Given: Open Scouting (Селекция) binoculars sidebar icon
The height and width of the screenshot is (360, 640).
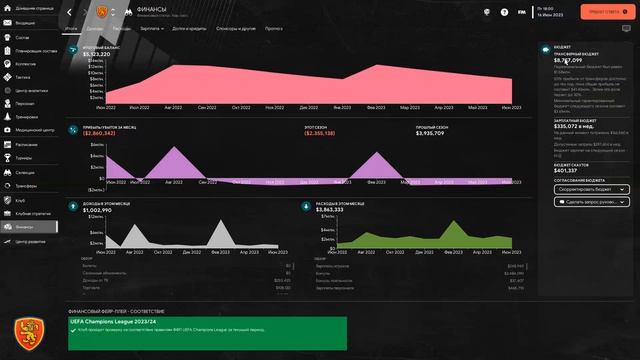Looking at the screenshot, I should 7,173.
